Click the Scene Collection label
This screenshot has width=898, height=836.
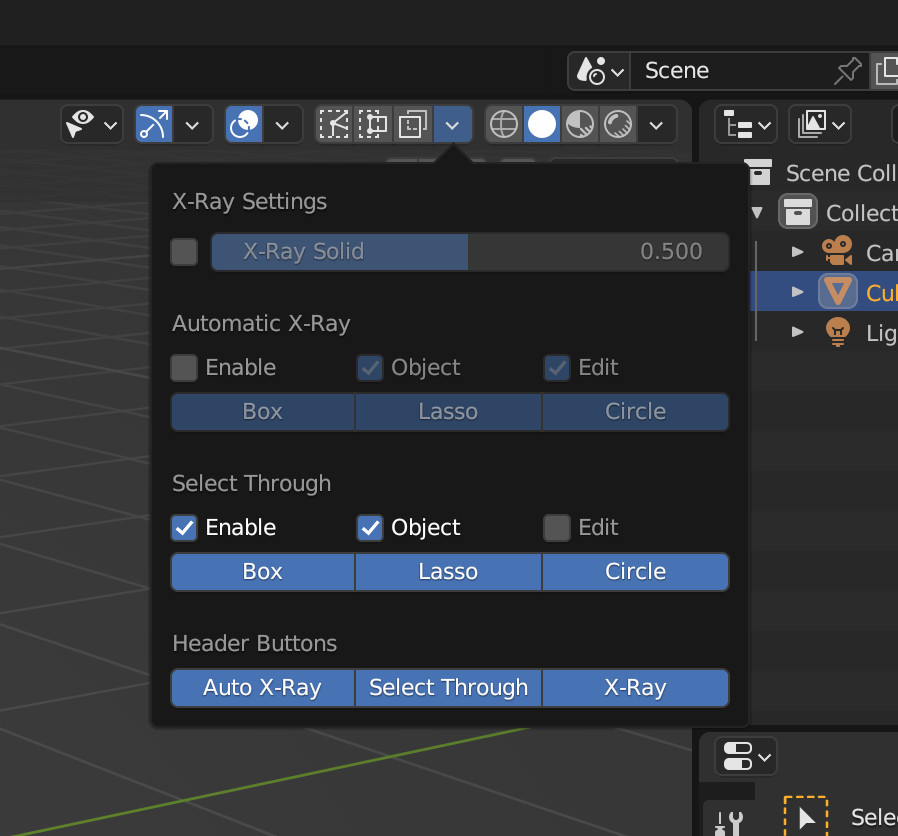click(842, 173)
